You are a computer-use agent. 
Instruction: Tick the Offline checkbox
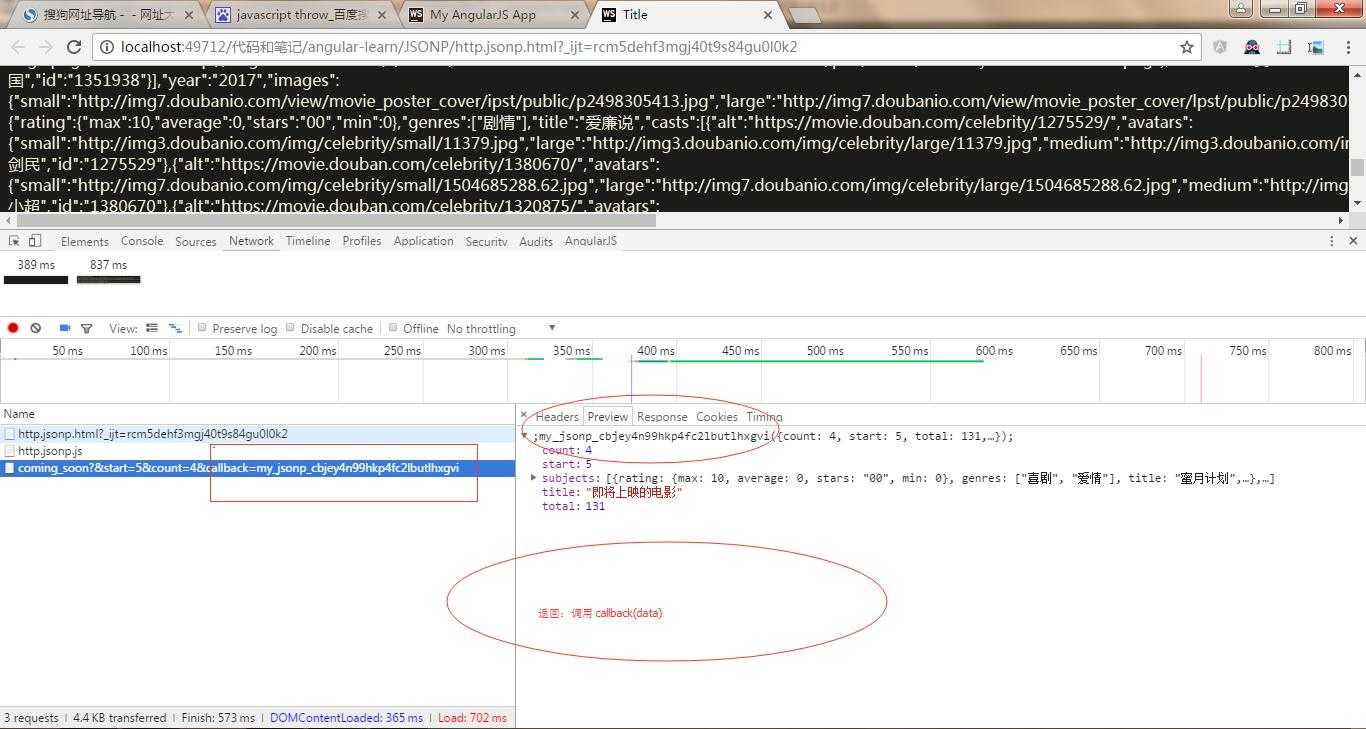click(393, 327)
